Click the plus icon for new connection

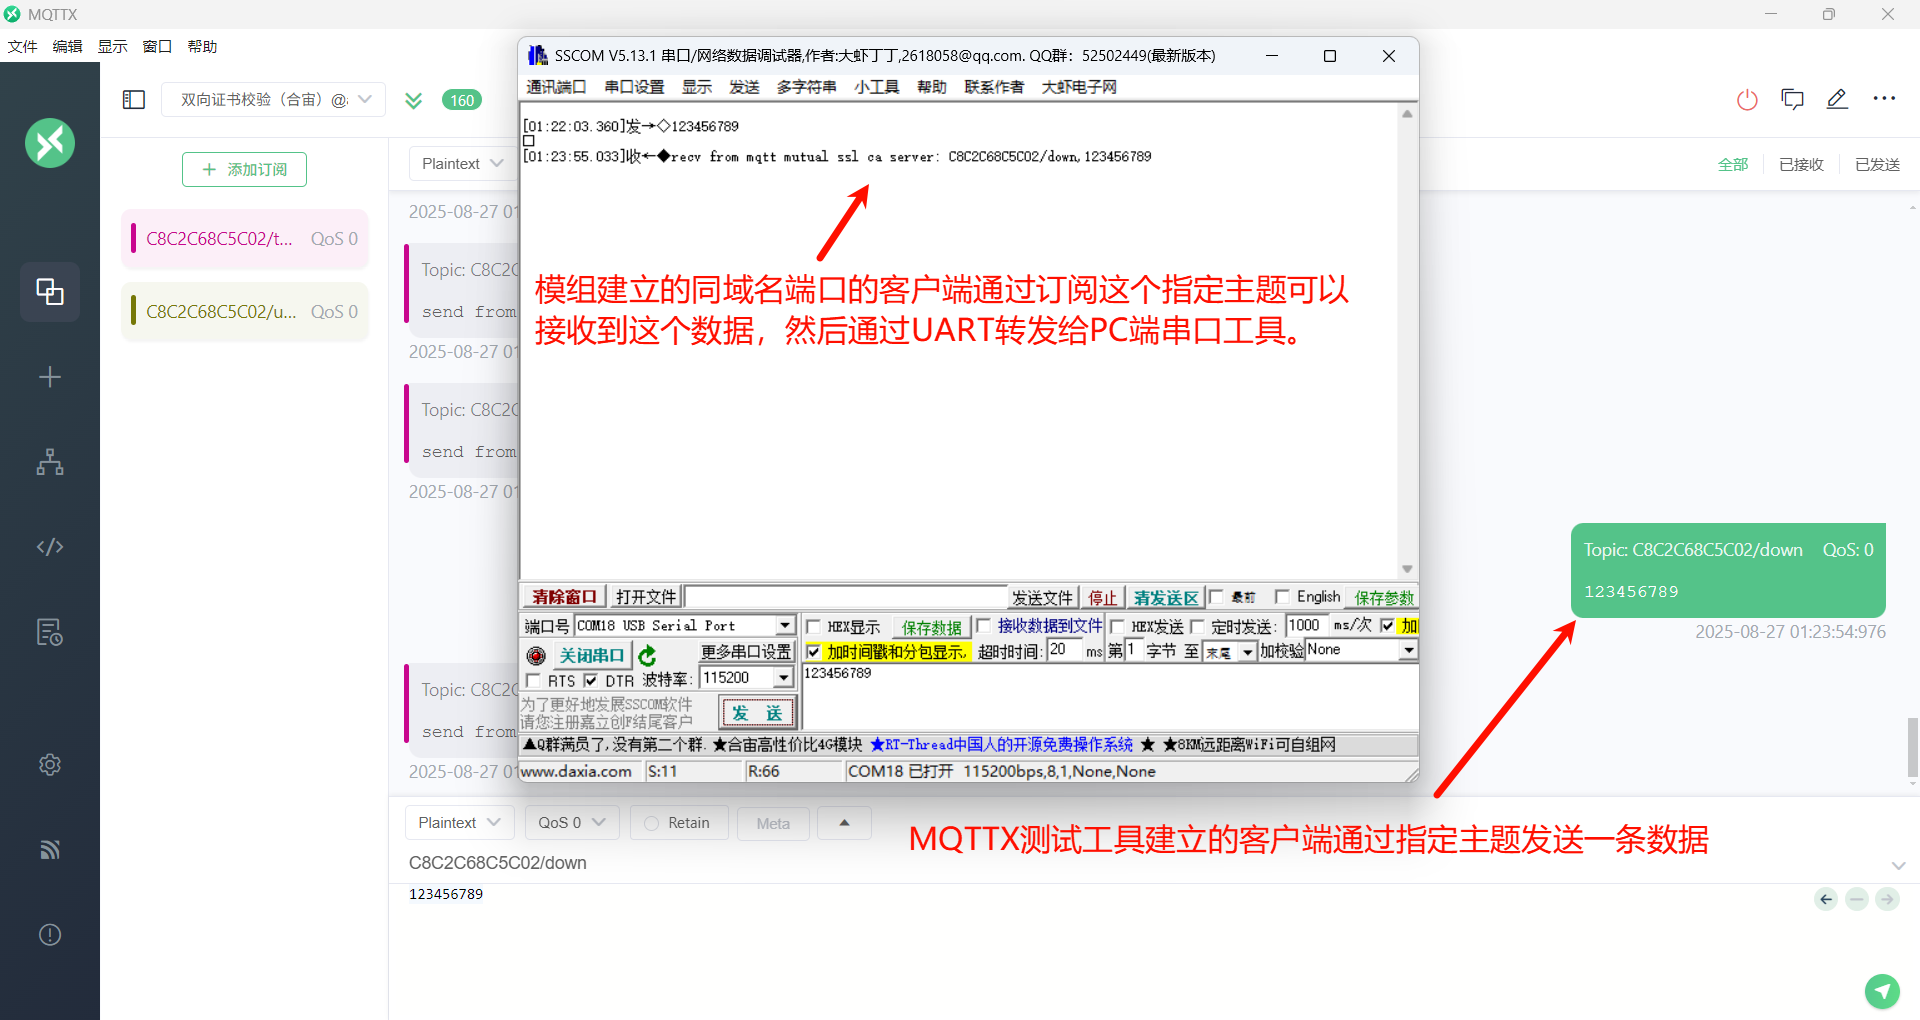tap(50, 377)
